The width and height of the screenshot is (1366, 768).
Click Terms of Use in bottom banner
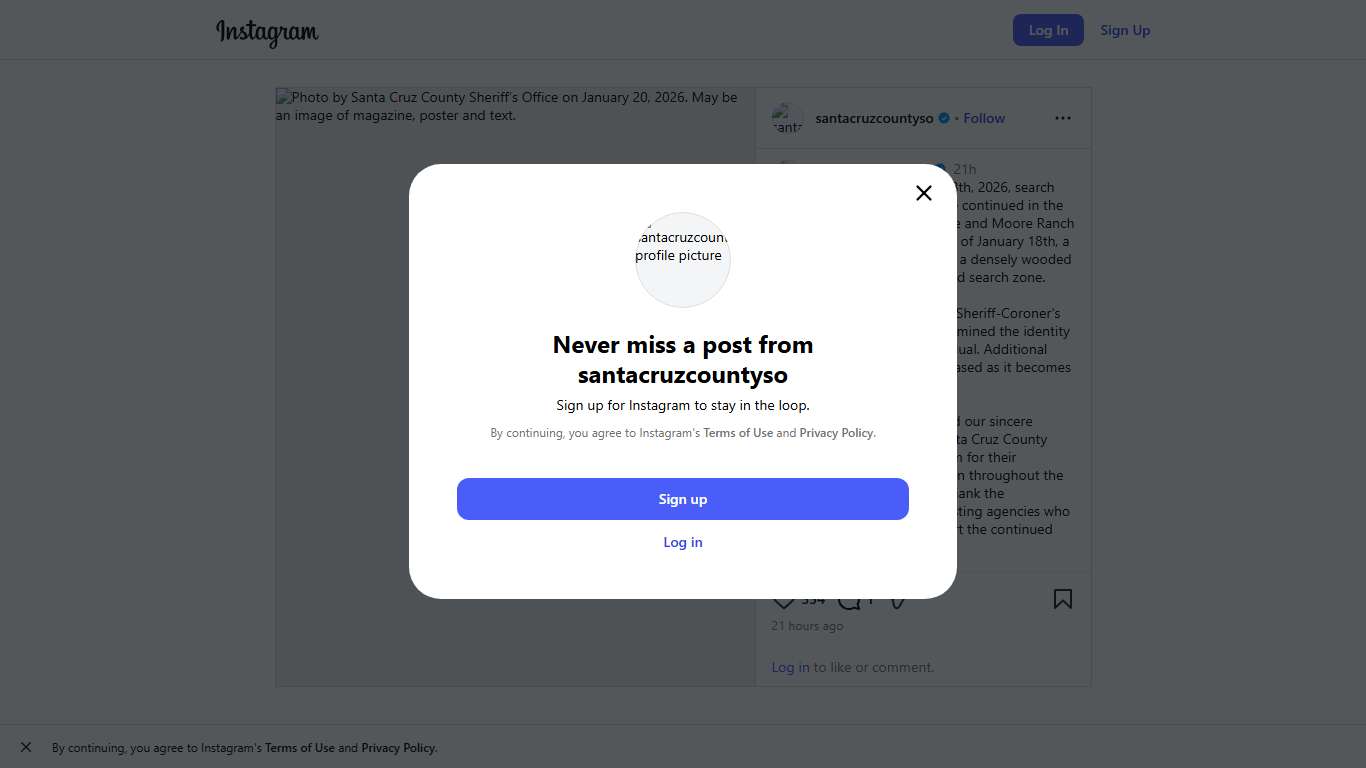point(300,748)
